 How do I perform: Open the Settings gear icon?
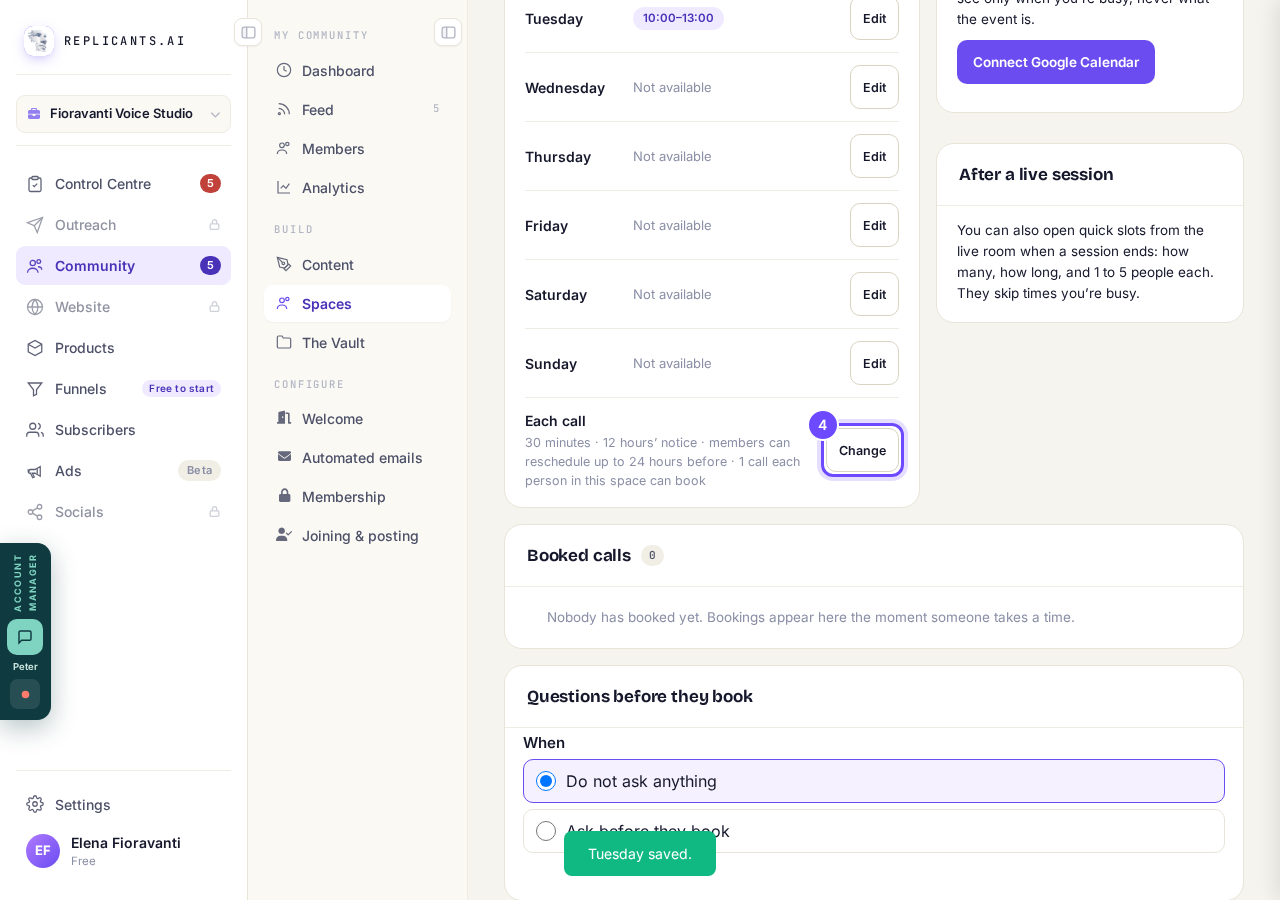click(x=35, y=804)
